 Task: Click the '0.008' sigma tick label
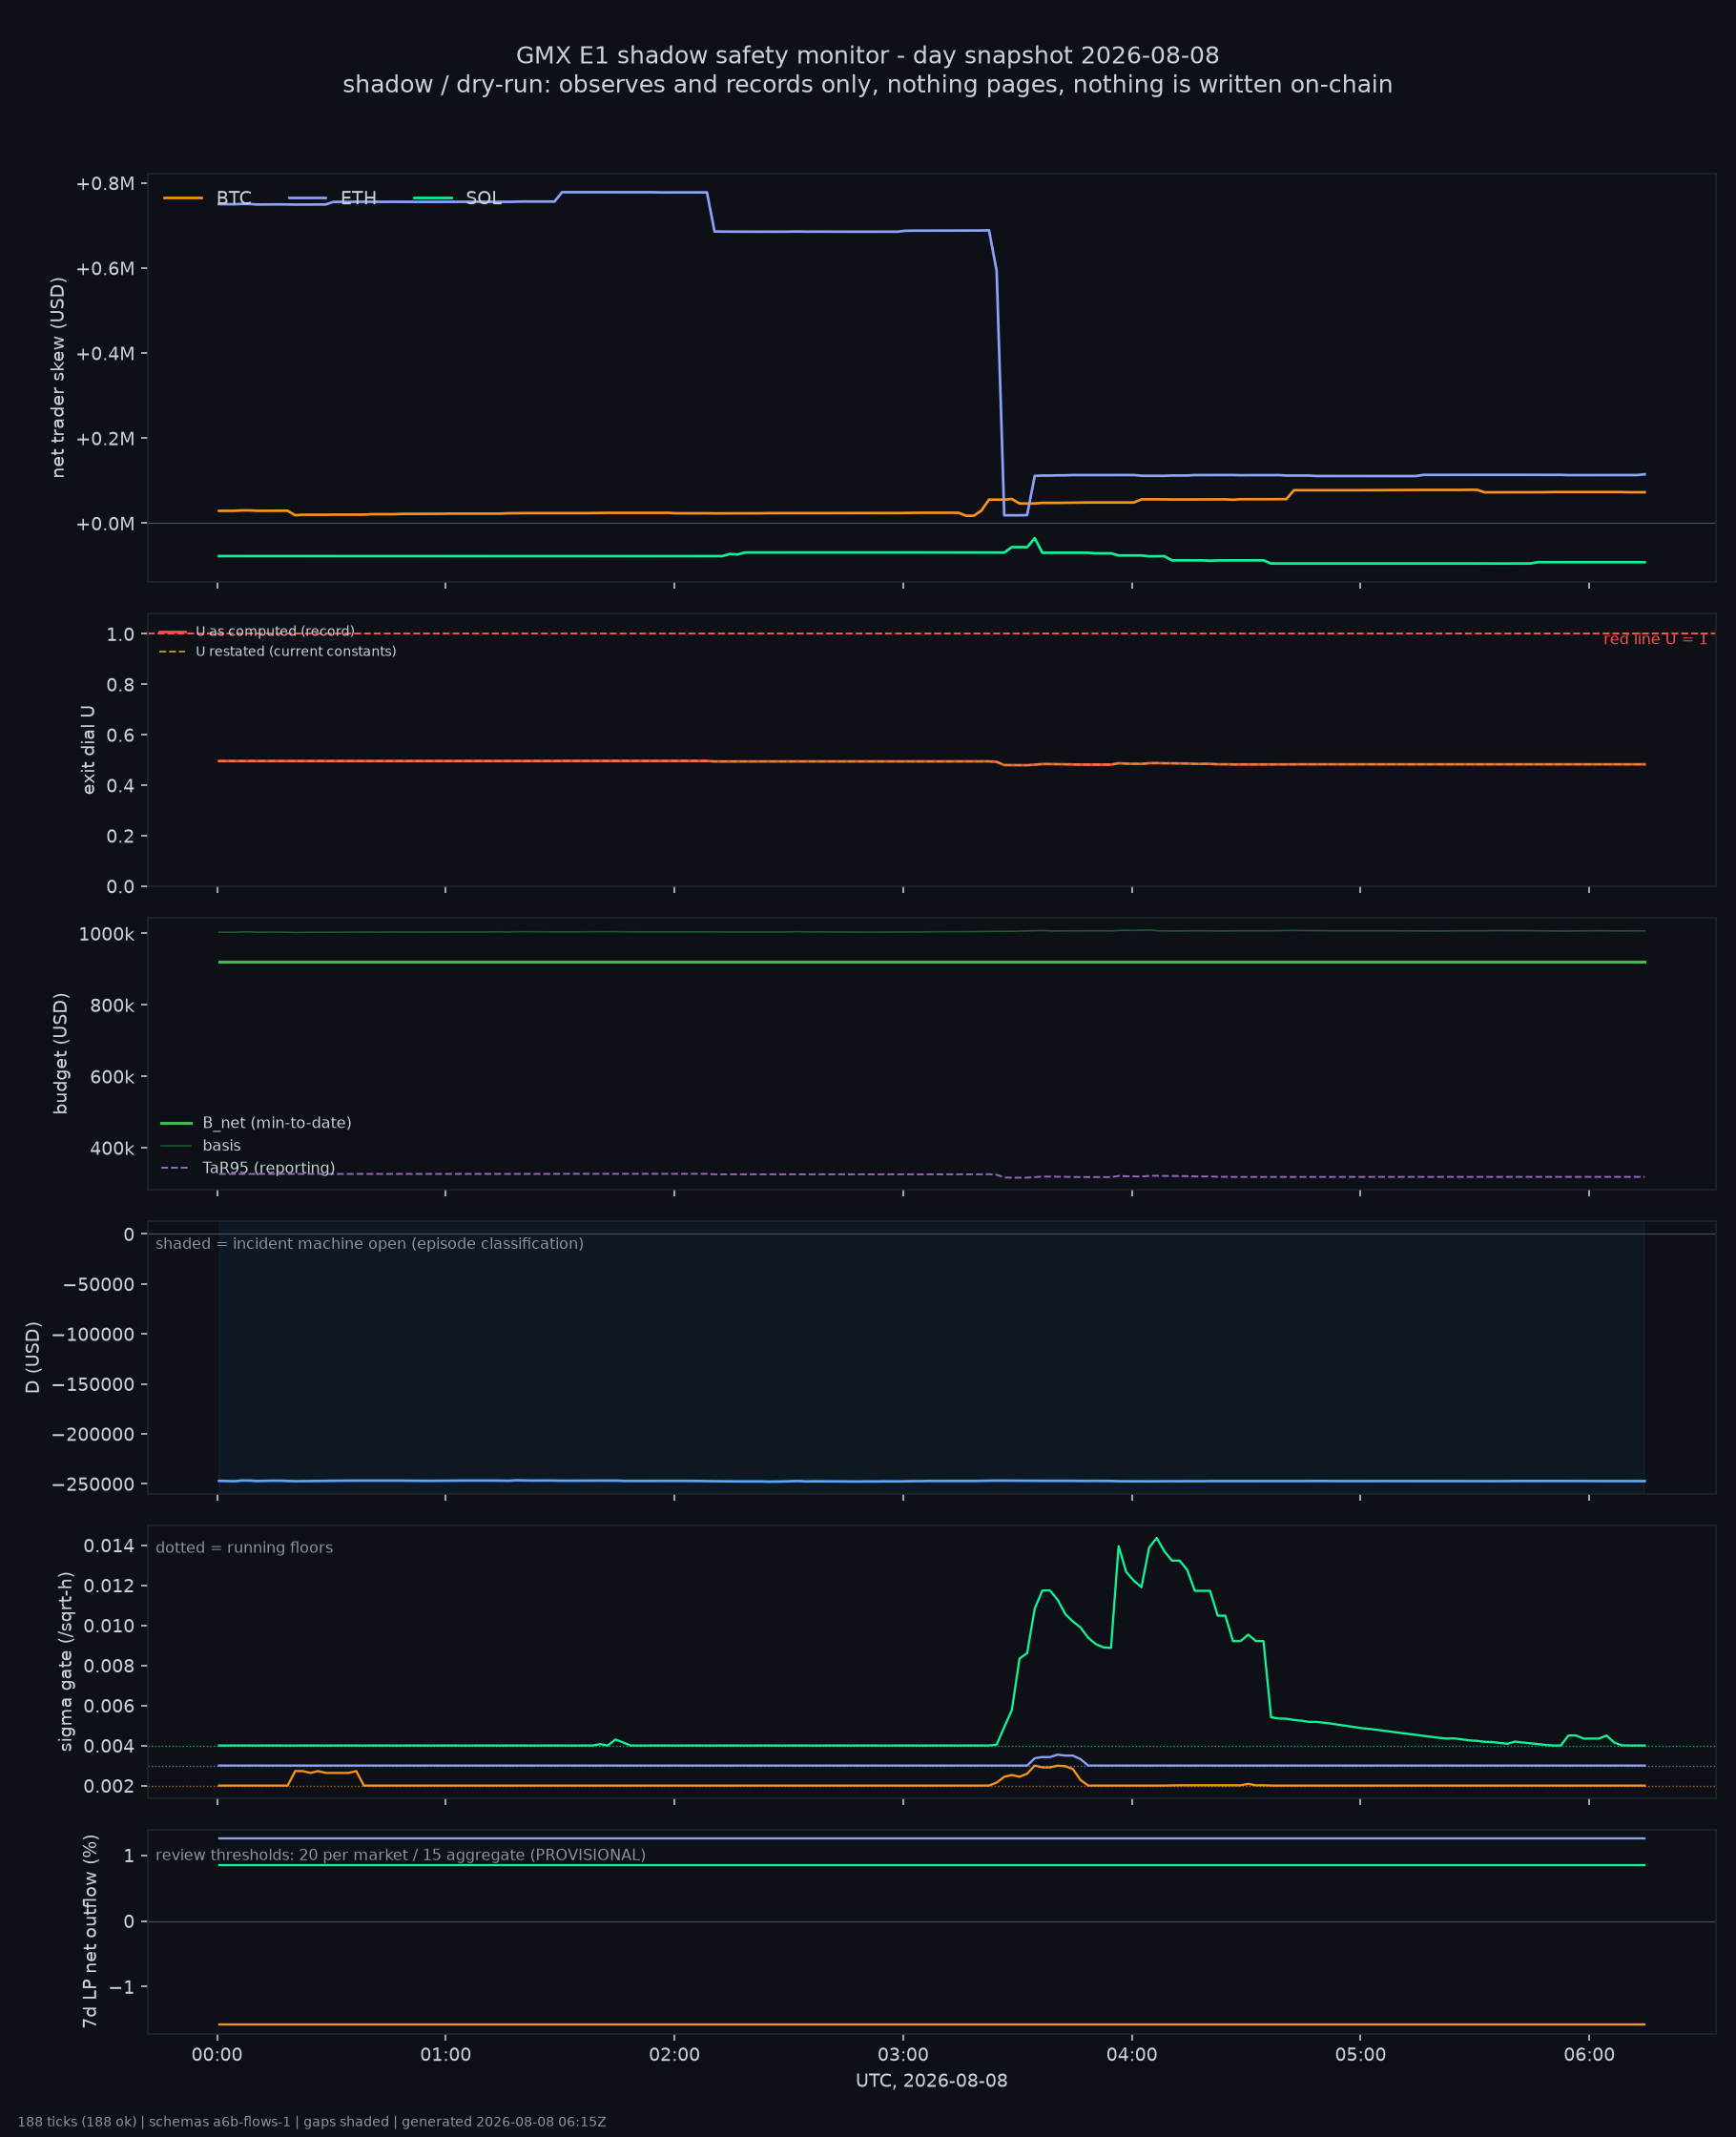click(109, 1666)
